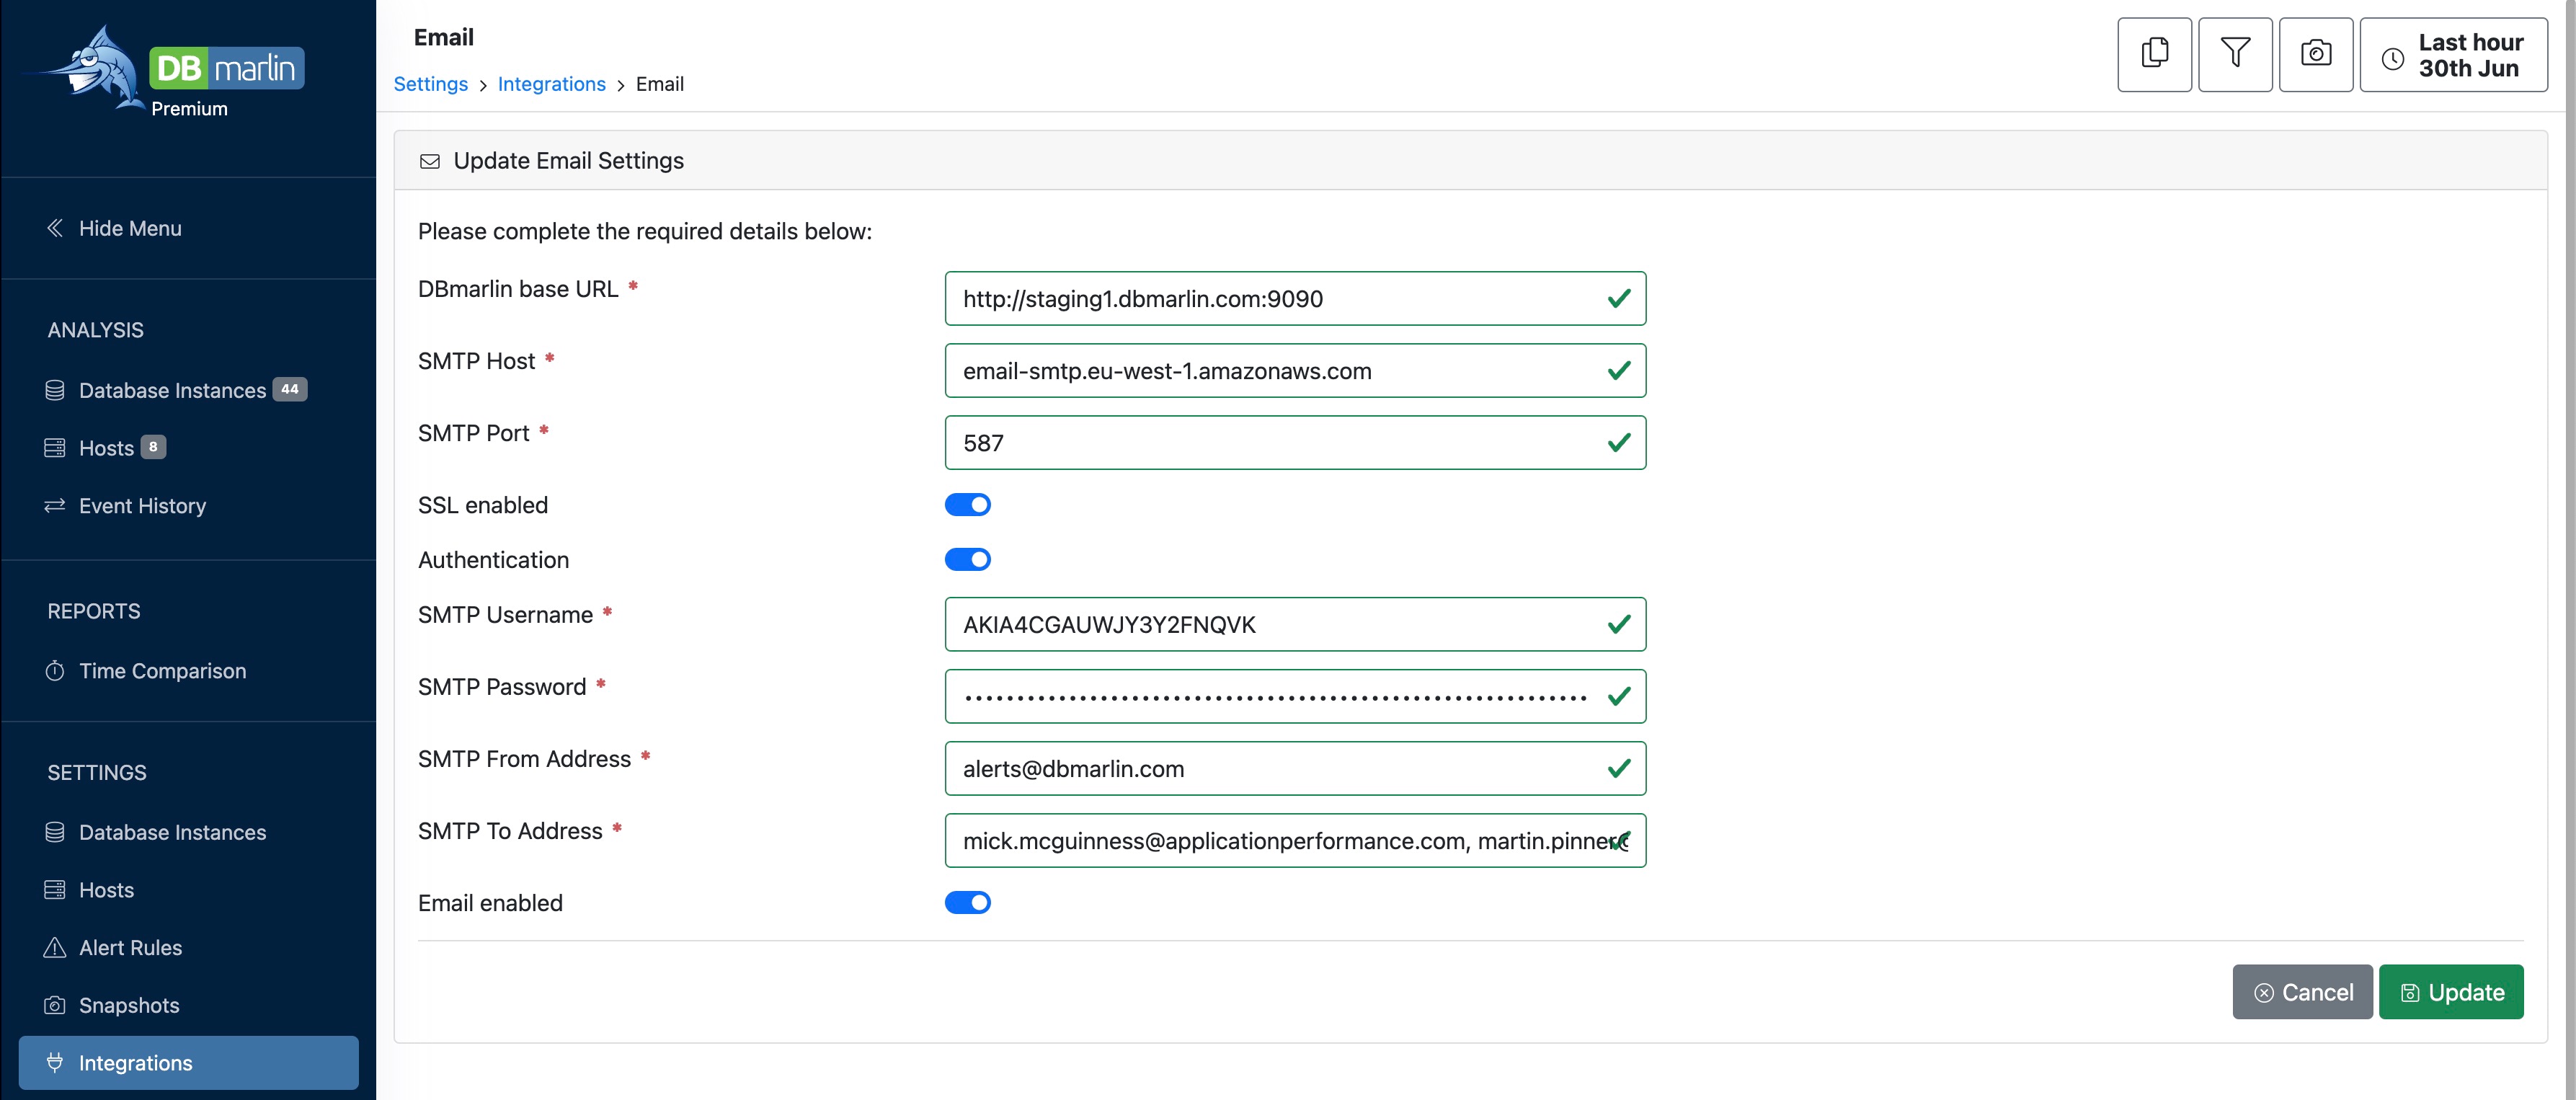Viewport: 2576px width, 1100px height.
Task: Collapse sidebar with Hide Menu
Action: [x=130, y=228]
